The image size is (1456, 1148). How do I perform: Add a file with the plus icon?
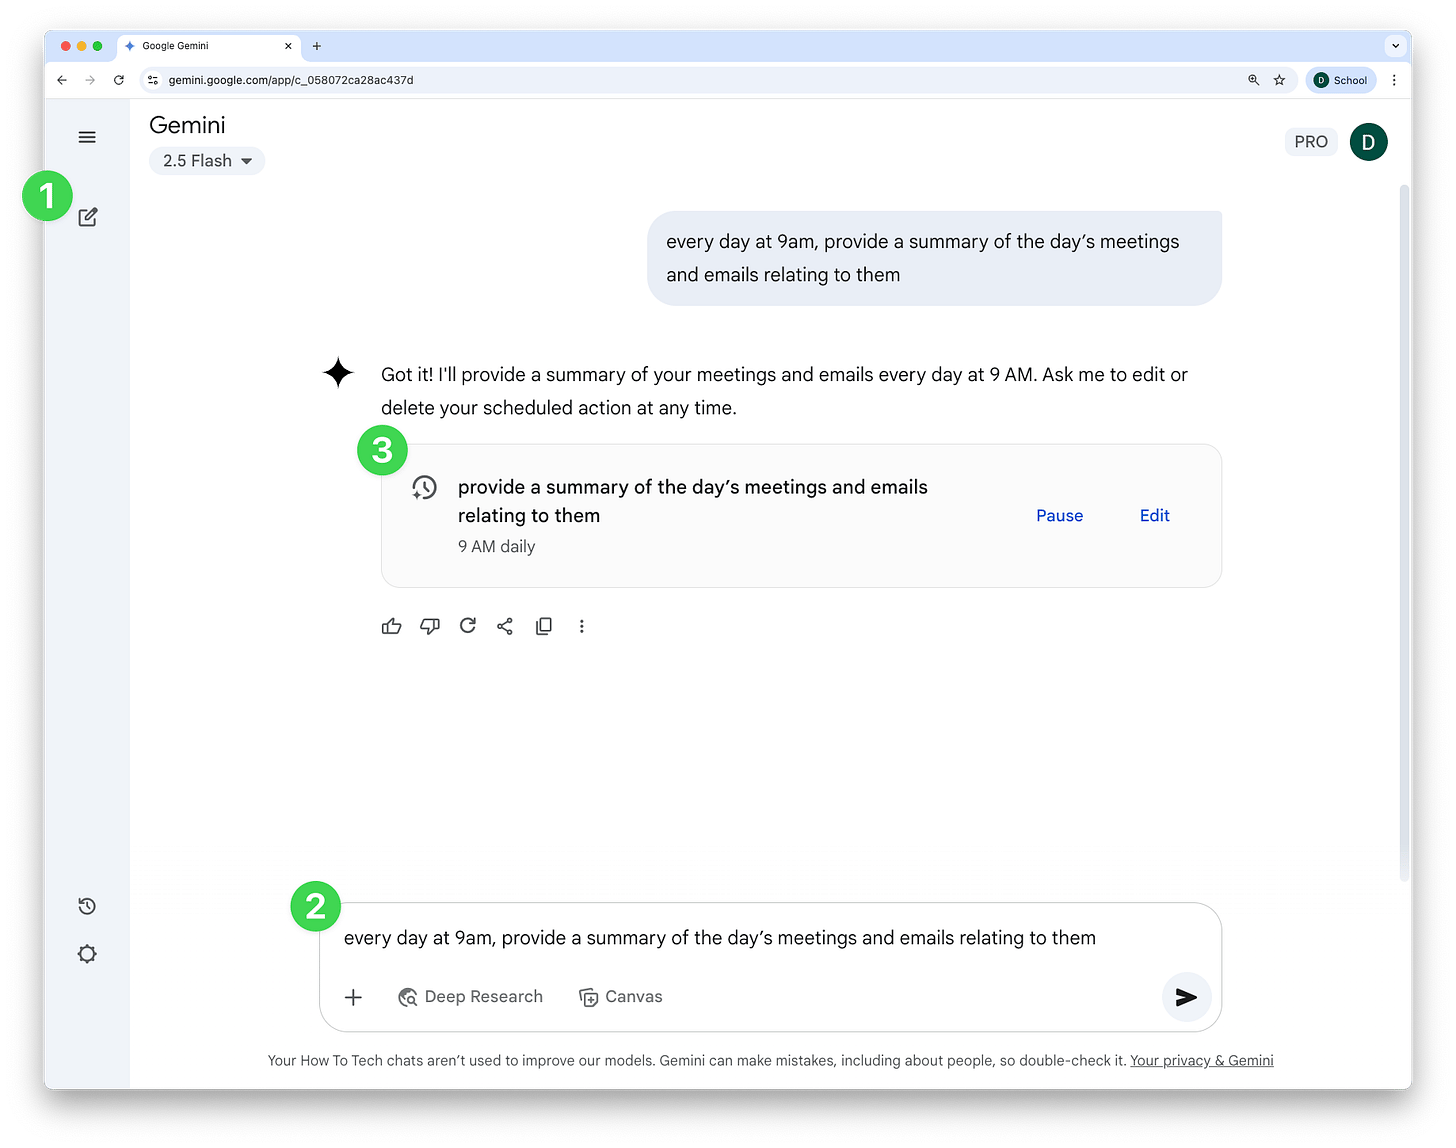click(x=353, y=997)
